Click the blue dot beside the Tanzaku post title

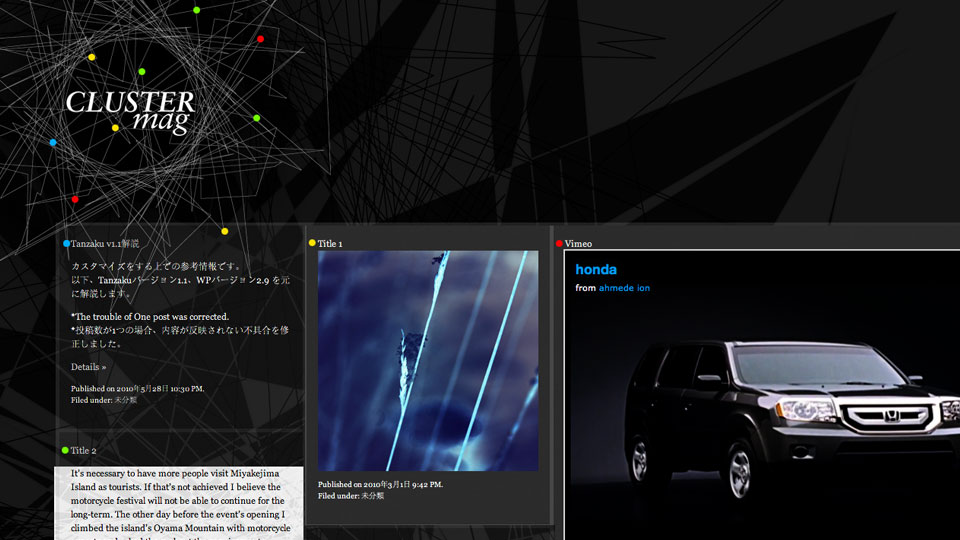(x=66, y=243)
